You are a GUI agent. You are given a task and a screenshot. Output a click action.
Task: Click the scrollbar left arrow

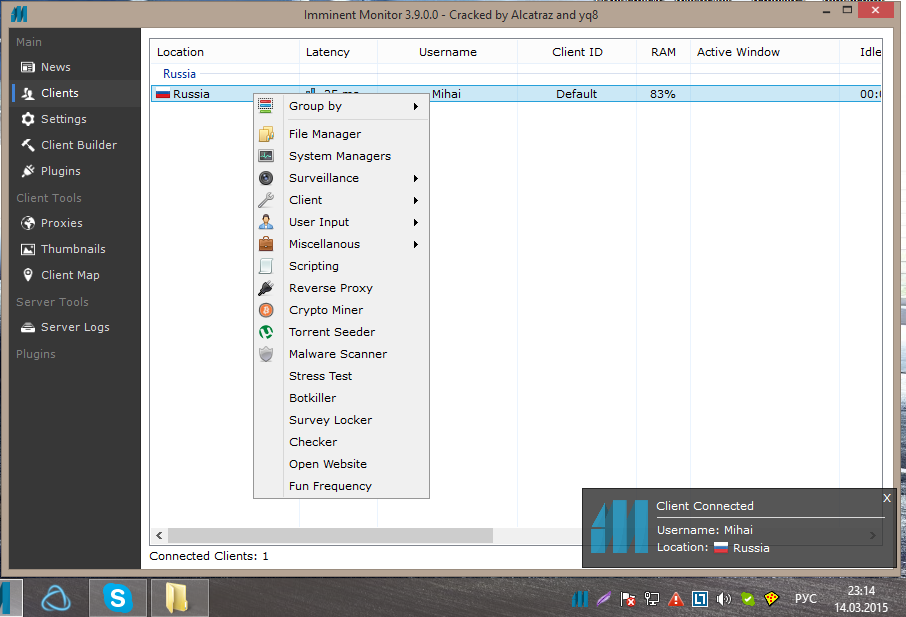pos(159,536)
